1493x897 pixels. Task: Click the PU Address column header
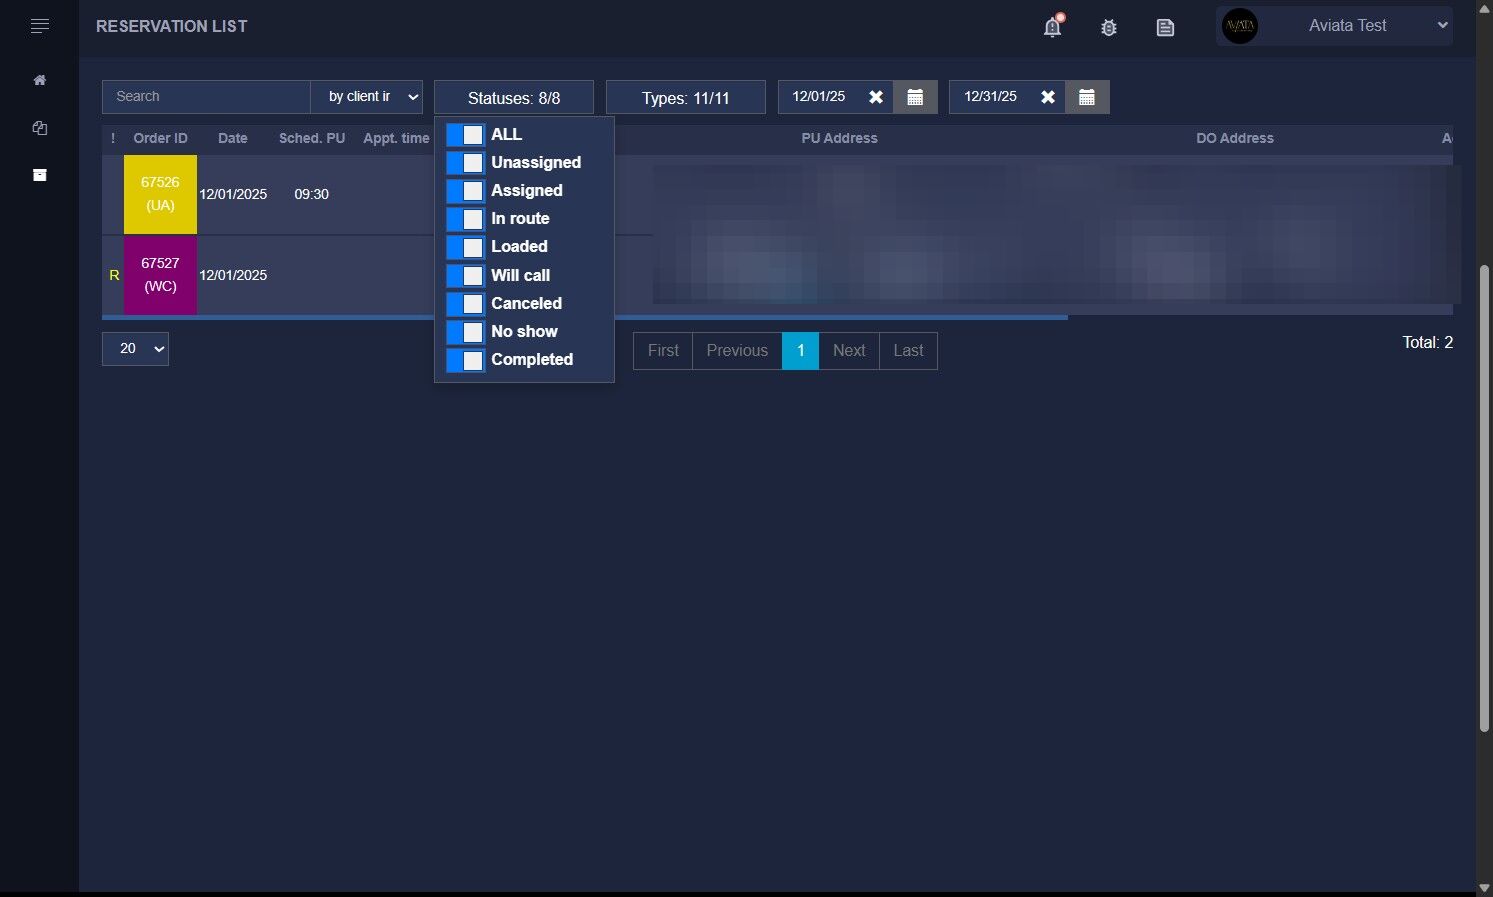coord(839,139)
